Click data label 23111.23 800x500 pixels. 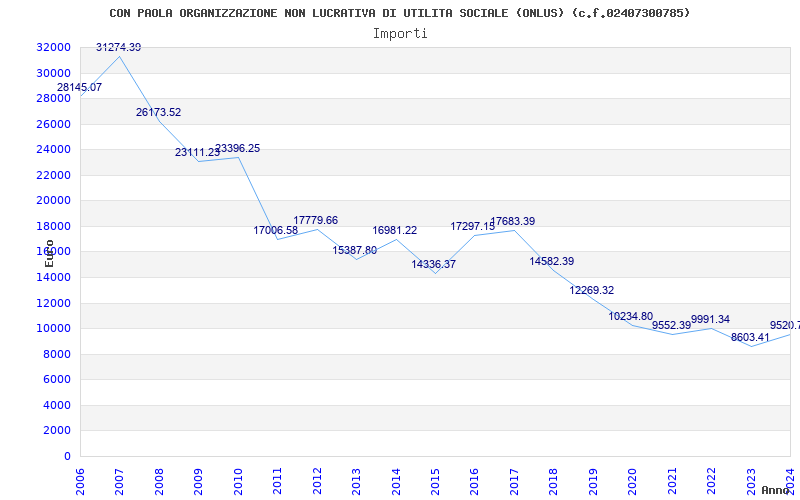[197, 152]
